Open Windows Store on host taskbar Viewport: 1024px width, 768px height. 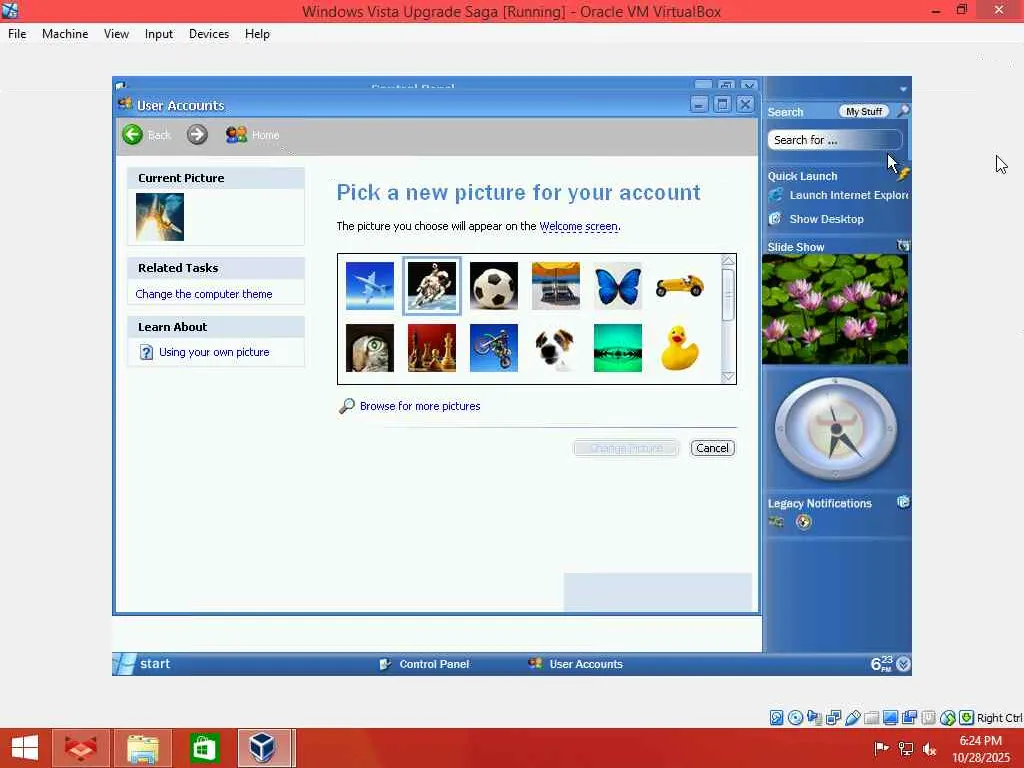tap(204, 748)
